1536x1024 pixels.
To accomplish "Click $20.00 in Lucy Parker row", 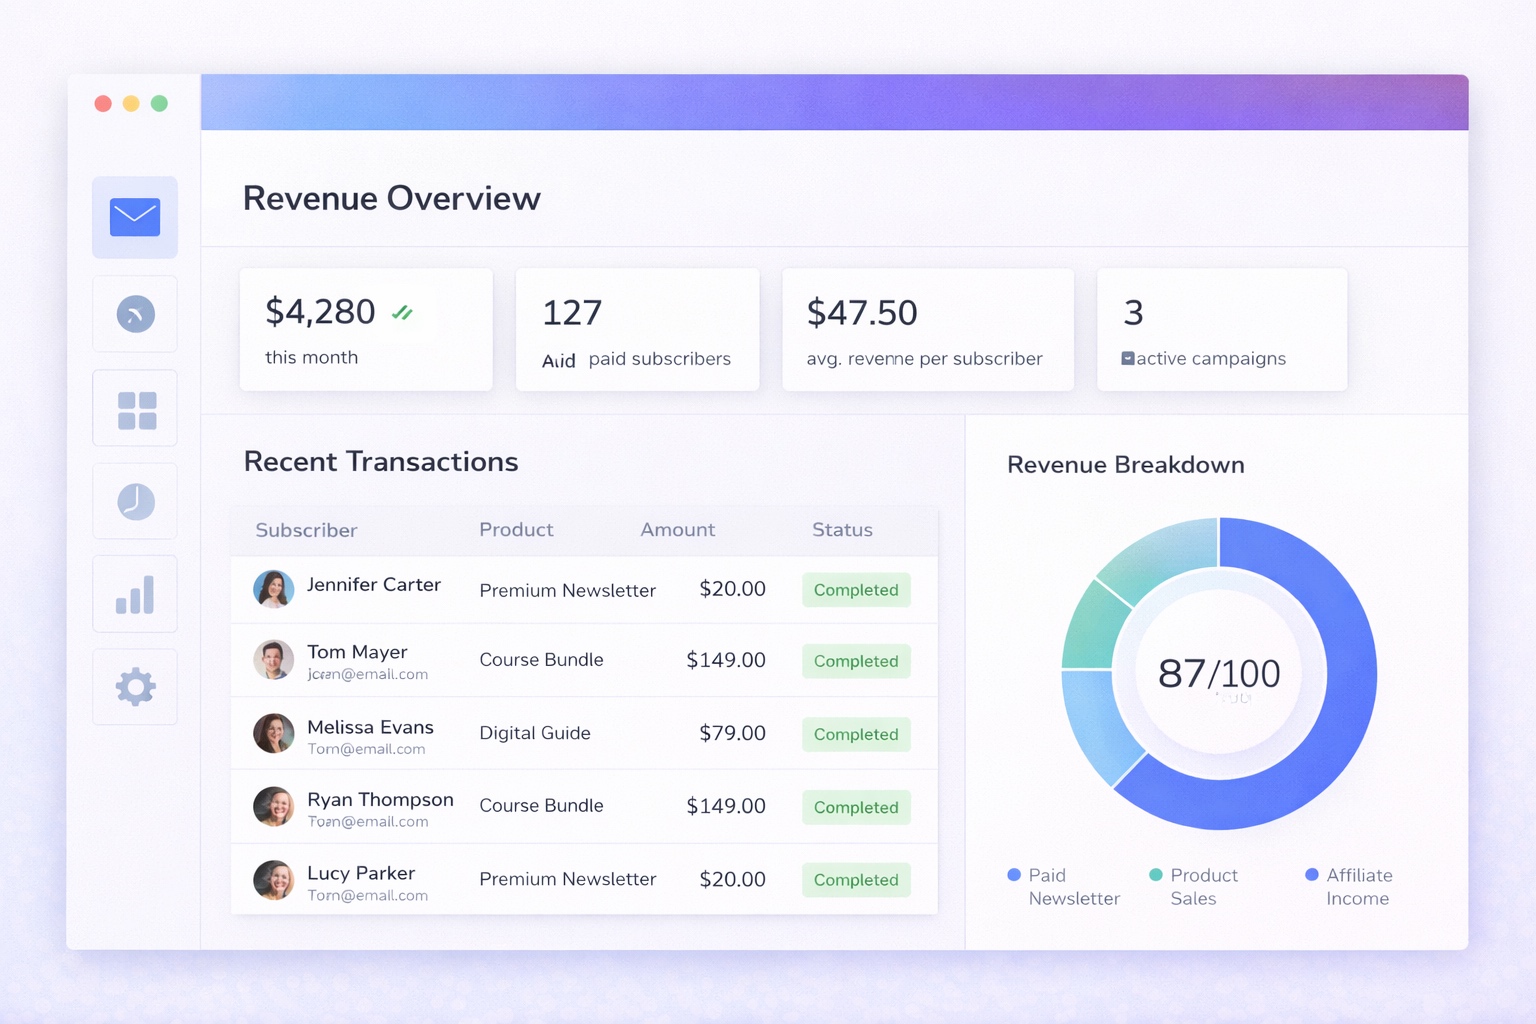I will tap(732, 879).
